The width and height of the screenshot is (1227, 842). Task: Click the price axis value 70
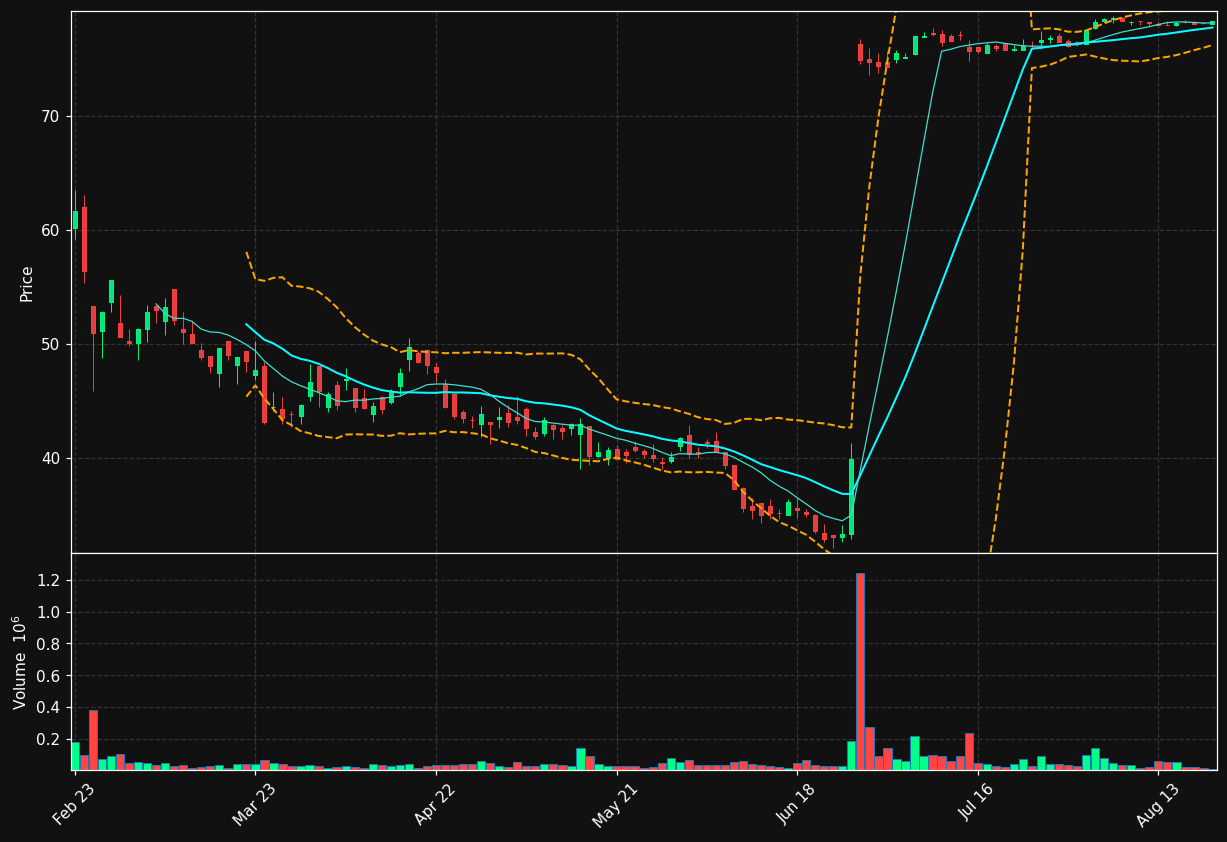50,116
